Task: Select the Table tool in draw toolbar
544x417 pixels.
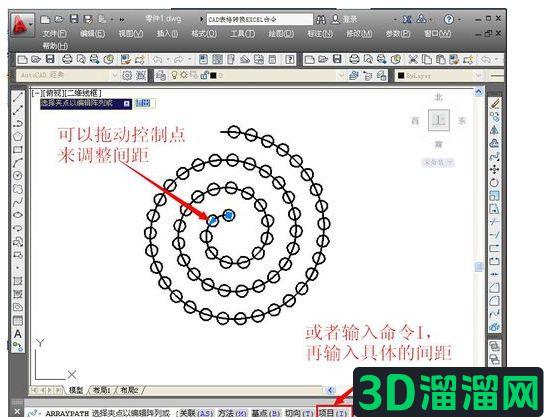Action: point(18,321)
